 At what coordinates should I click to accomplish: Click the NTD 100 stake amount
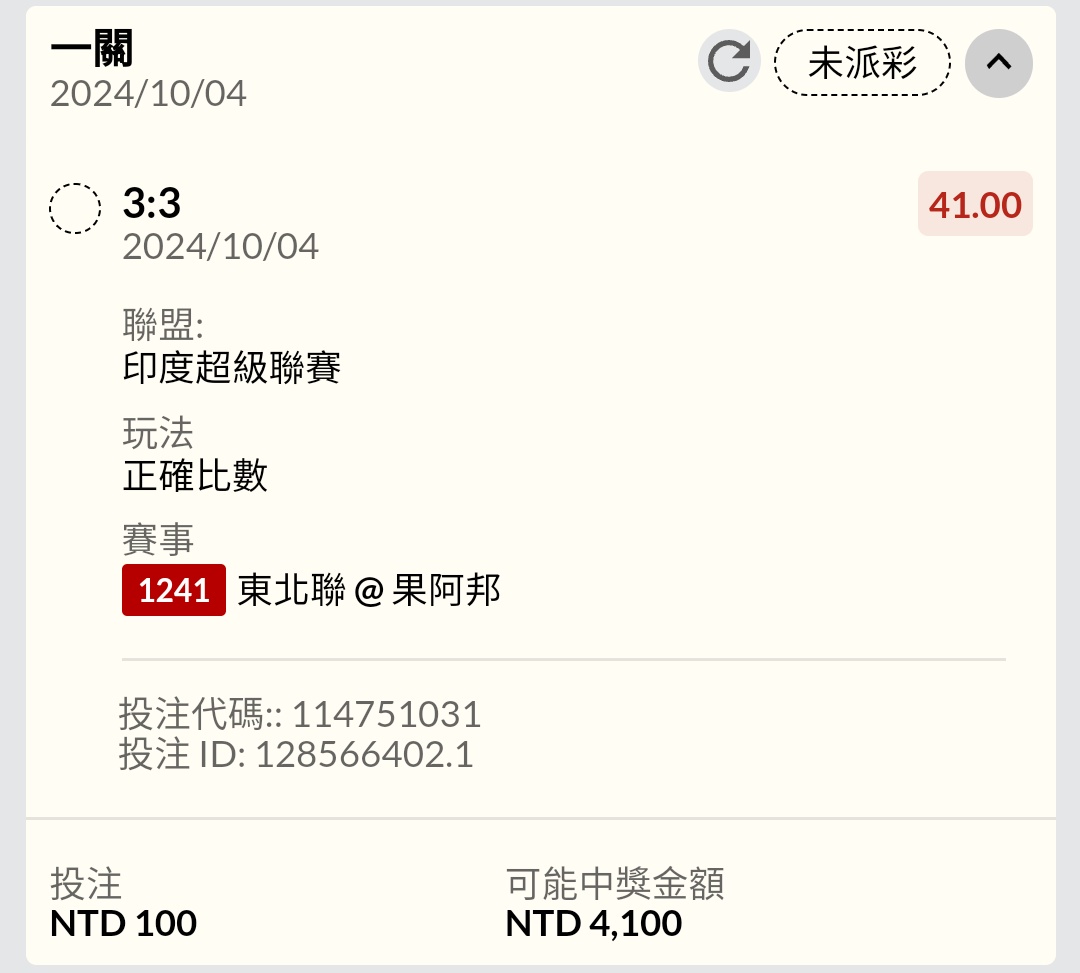coord(123,922)
